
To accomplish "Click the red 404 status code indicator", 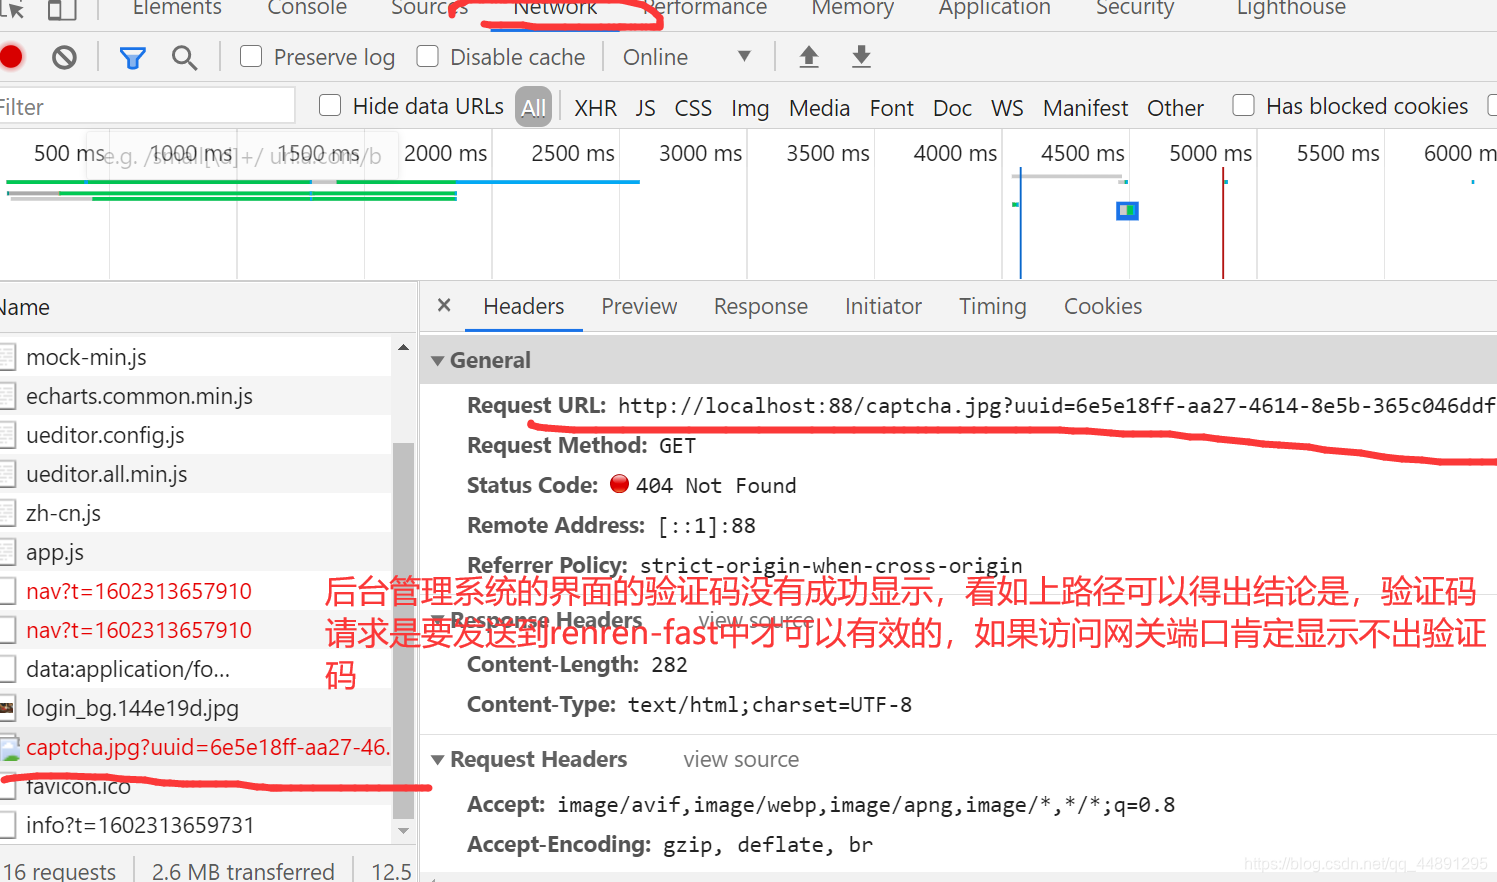I will (620, 485).
